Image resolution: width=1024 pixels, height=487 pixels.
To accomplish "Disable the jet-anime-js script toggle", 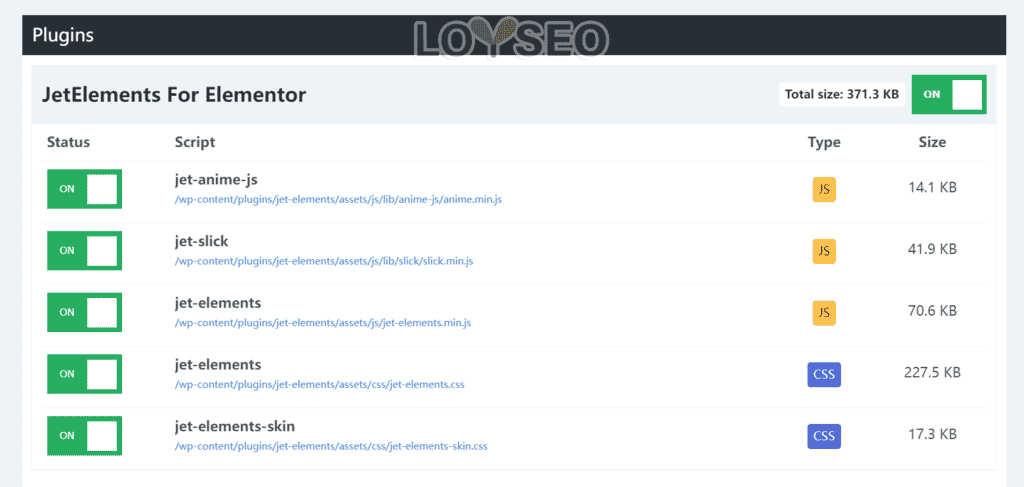I will pos(84,189).
